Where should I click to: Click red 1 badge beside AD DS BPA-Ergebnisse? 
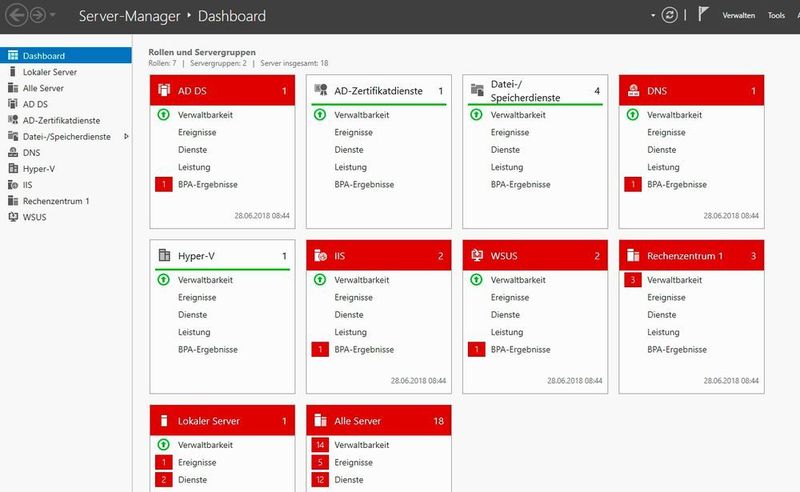[x=164, y=184]
